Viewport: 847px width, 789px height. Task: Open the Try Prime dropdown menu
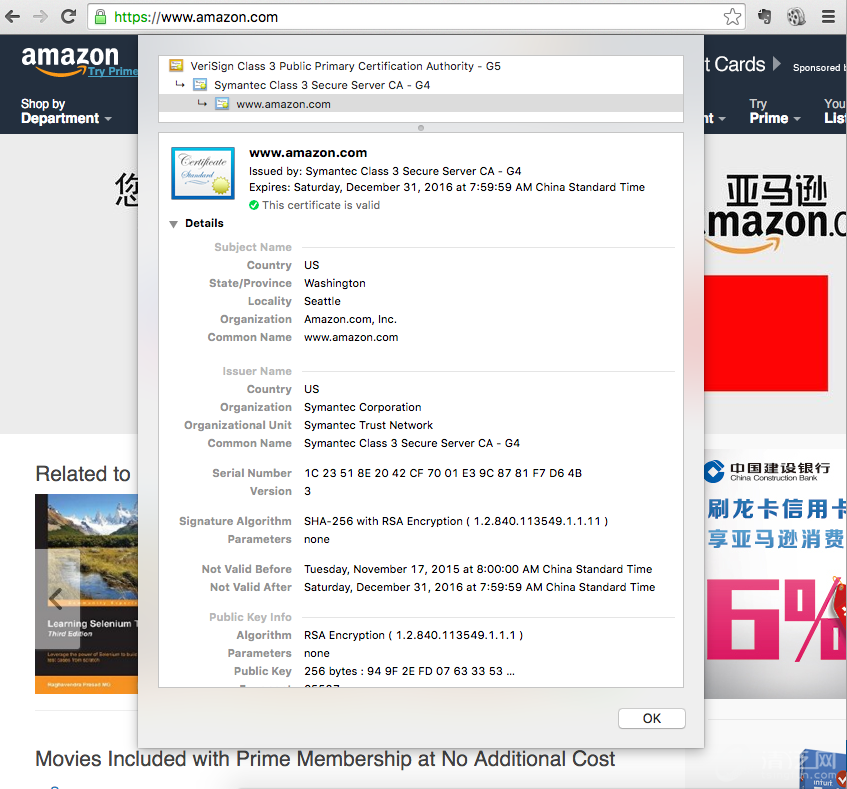(x=774, y=112)
